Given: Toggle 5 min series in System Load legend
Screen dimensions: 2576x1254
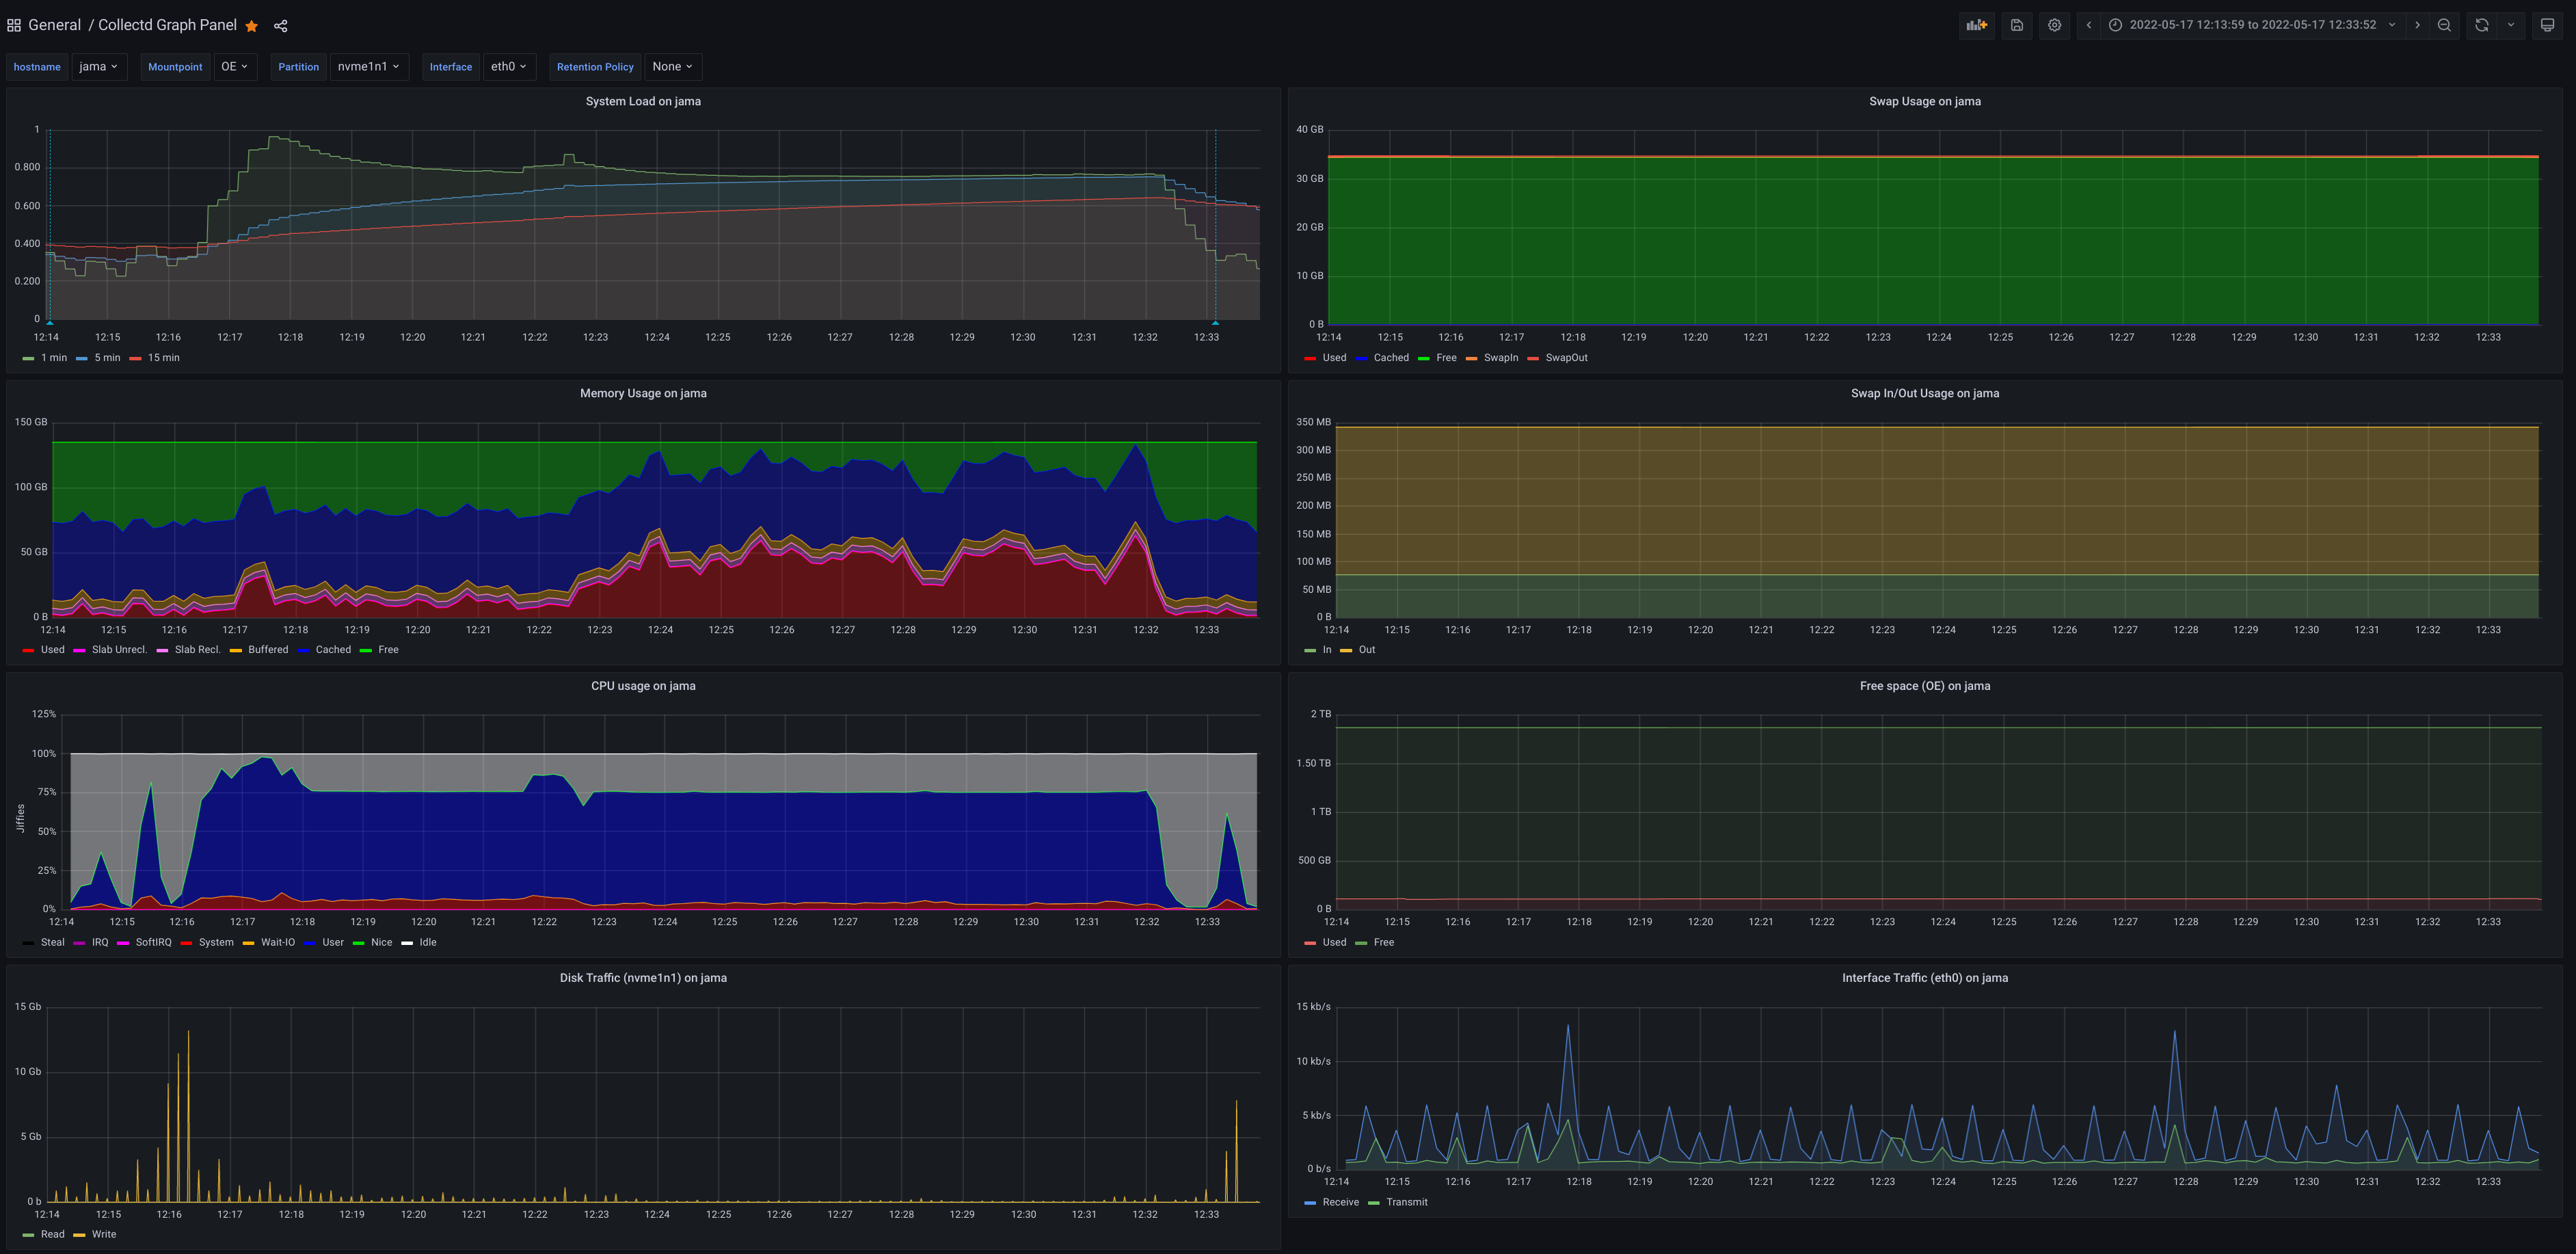Looking at the screenshot, I should (107, 358).
